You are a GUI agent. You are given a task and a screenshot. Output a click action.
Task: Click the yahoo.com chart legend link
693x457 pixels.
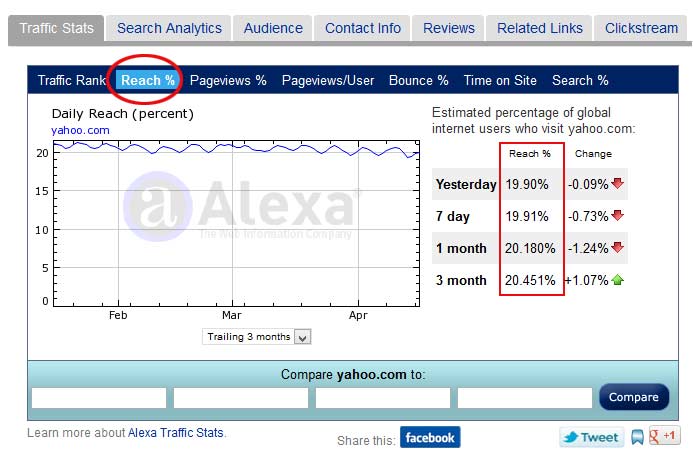(x=80, y=130)
